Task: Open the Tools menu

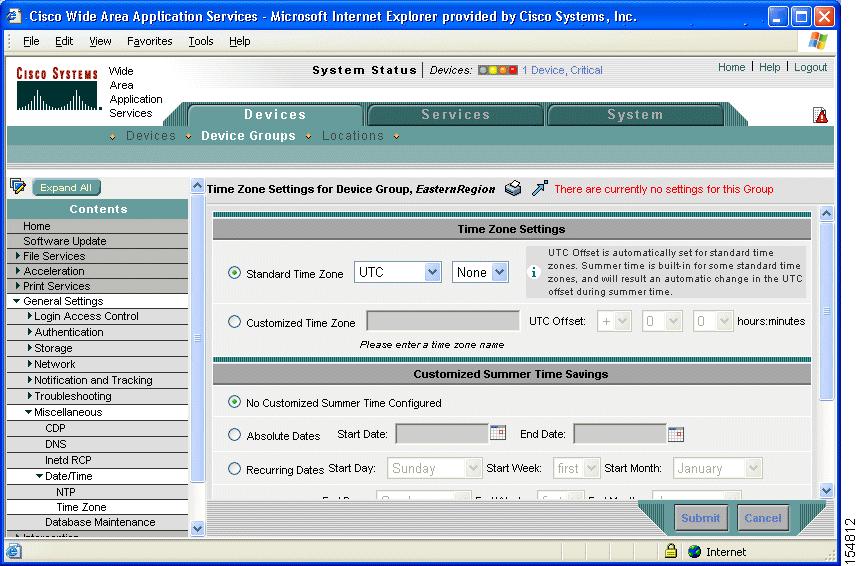Action: pyautogui.click(x=201, y=41)
